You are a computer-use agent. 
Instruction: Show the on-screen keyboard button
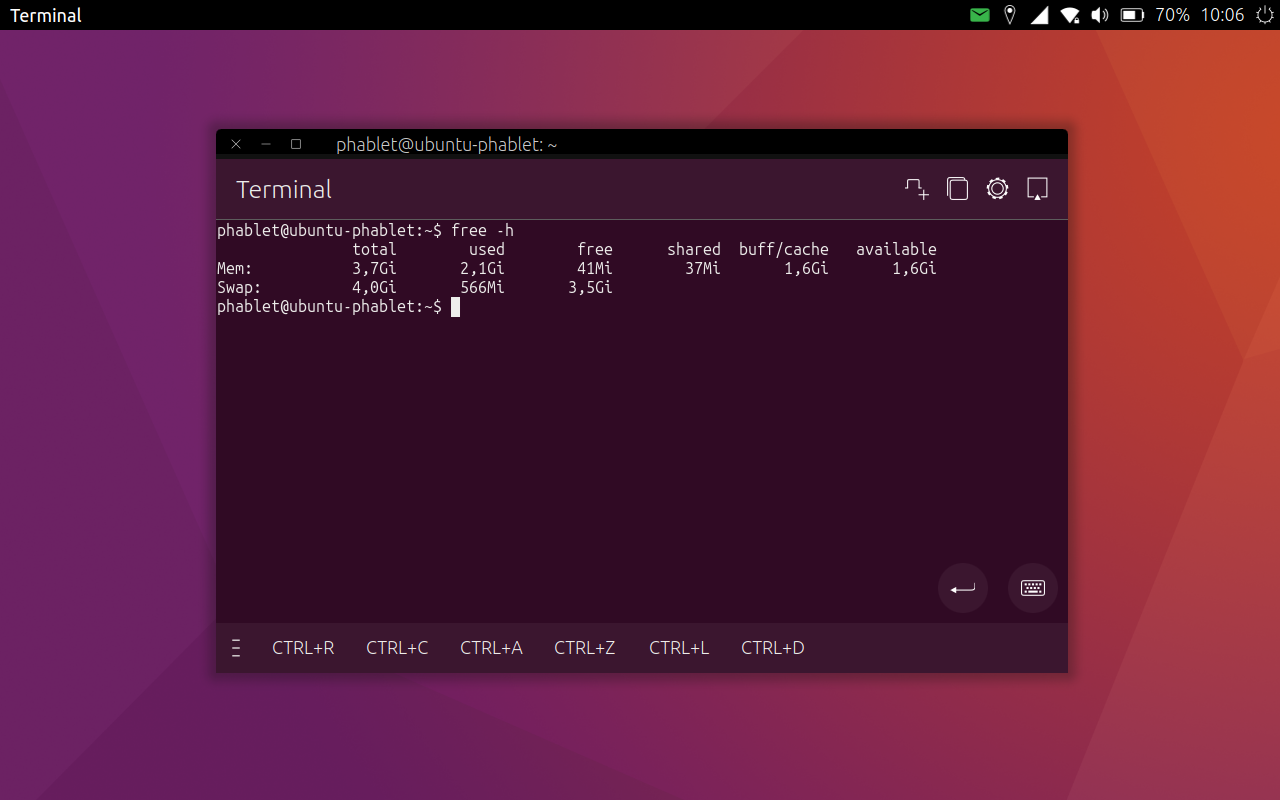point(1033,588)
